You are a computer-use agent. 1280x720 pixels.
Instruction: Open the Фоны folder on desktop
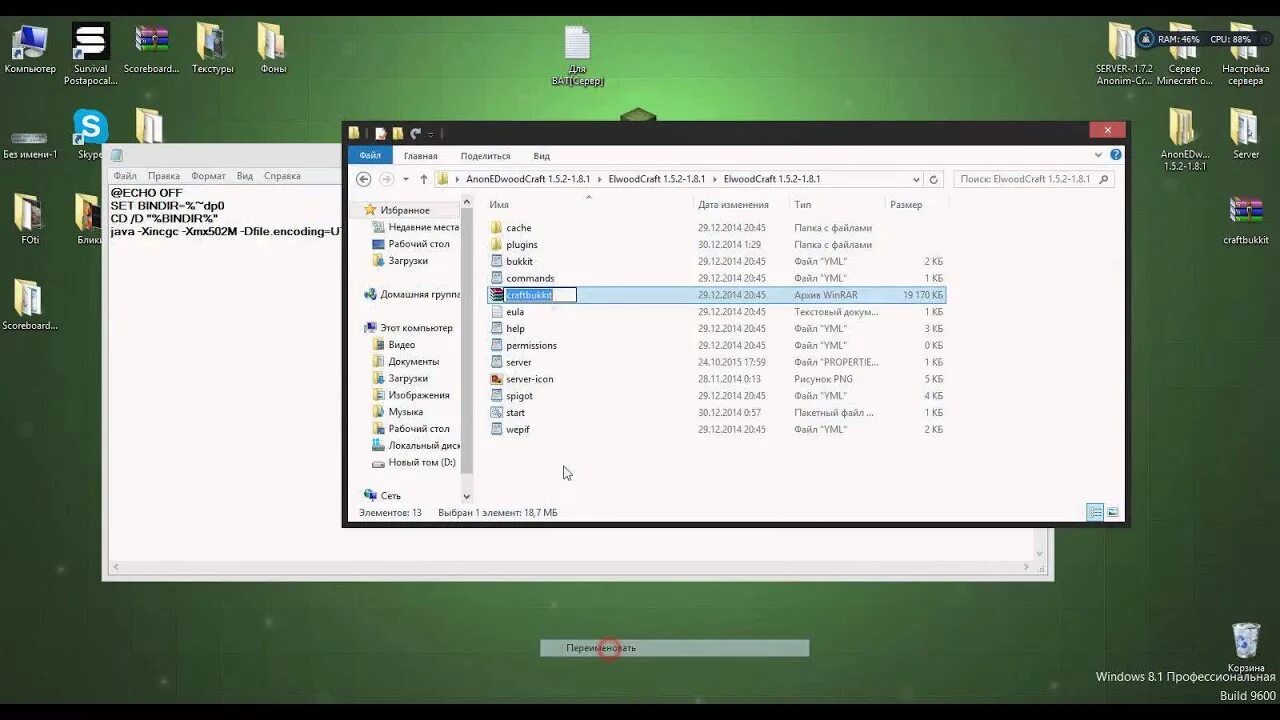point(272,48)
